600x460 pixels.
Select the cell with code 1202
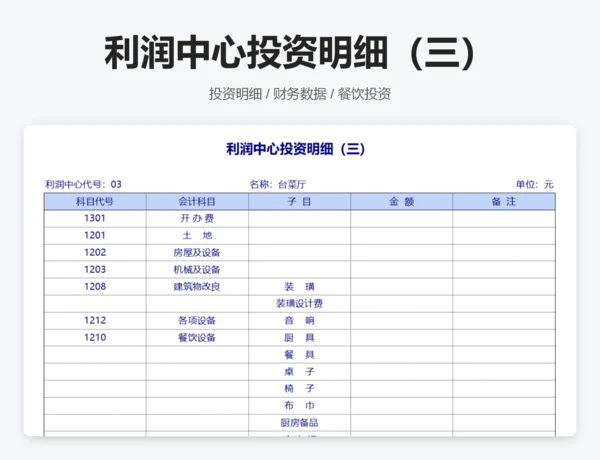coord(95,253)
